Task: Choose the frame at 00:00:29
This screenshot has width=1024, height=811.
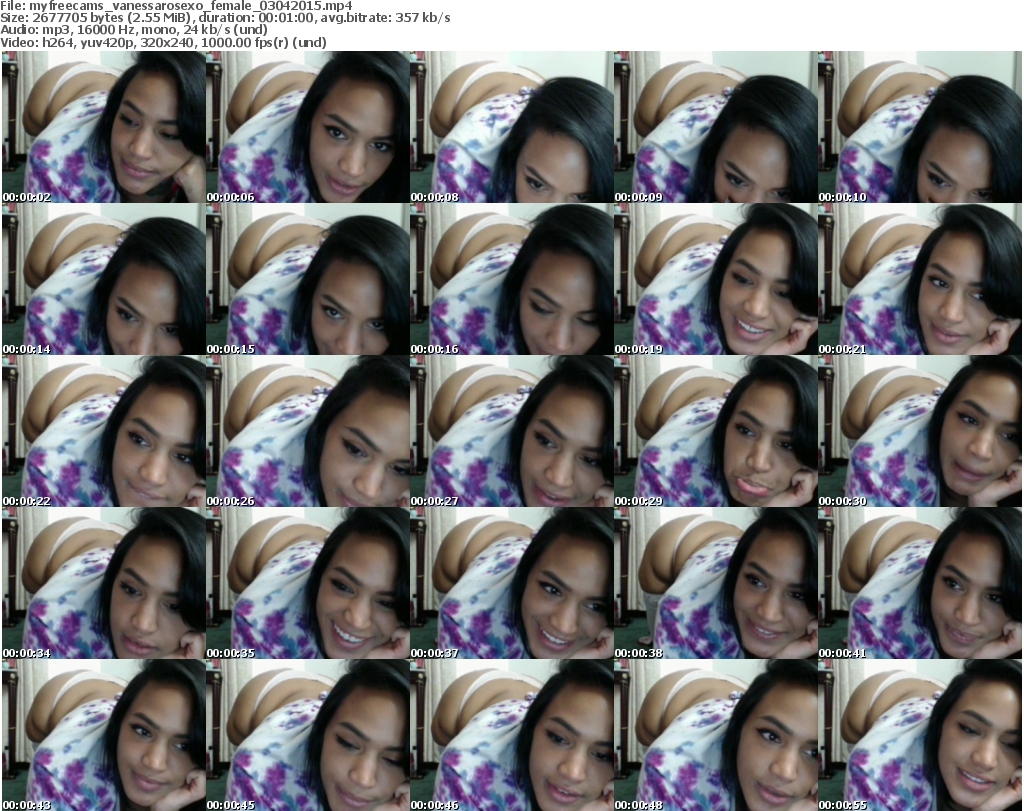Action: coord(715,432)
